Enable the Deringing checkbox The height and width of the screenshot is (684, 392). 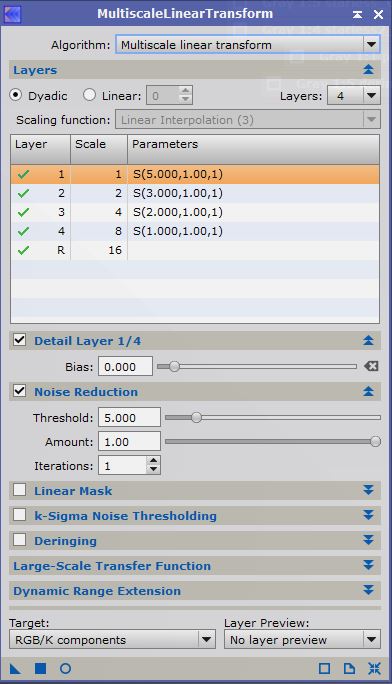point(19,540)
